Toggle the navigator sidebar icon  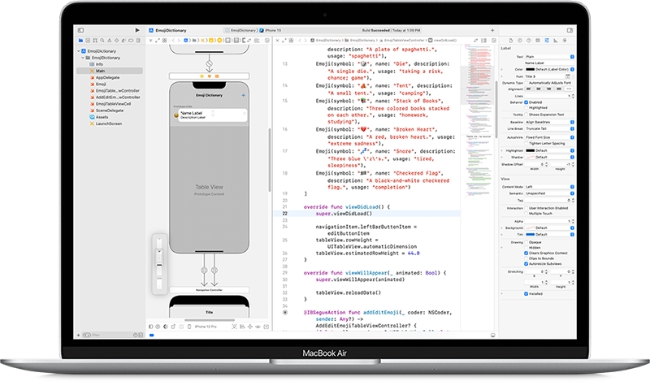[81, 30]
